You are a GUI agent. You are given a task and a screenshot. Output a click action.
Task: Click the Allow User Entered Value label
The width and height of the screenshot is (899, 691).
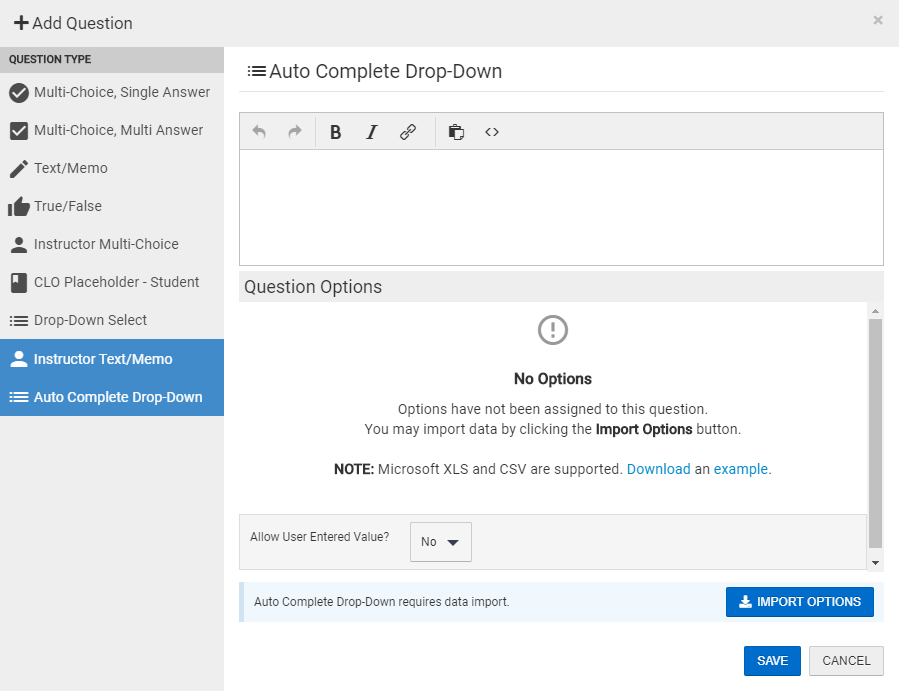(319, 537)
